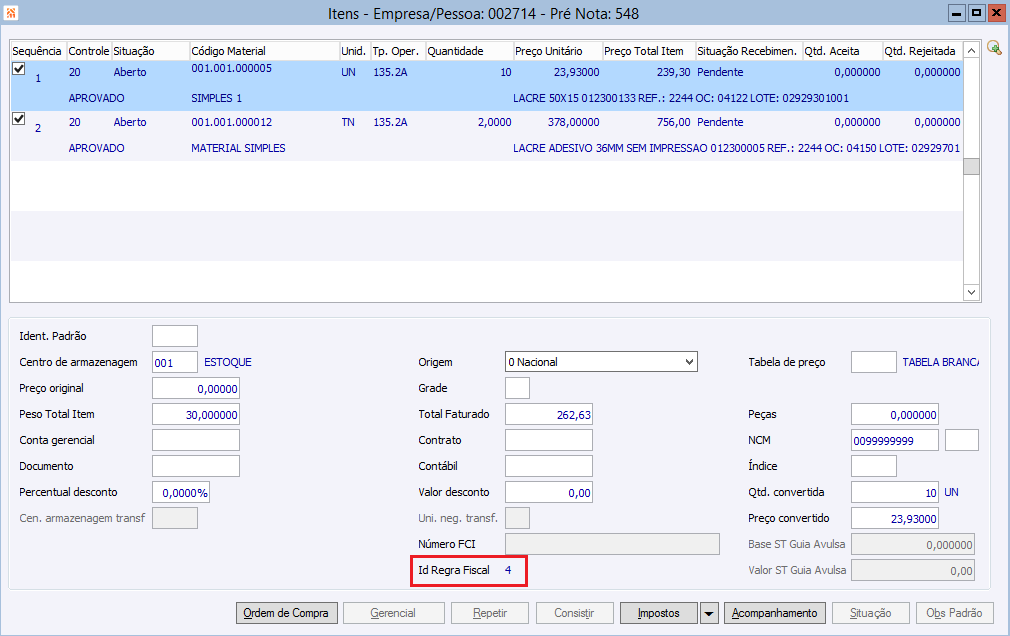1010x636 pixels.
Task: Click the Centro de armazenagem input field
Action: point(174,362)
